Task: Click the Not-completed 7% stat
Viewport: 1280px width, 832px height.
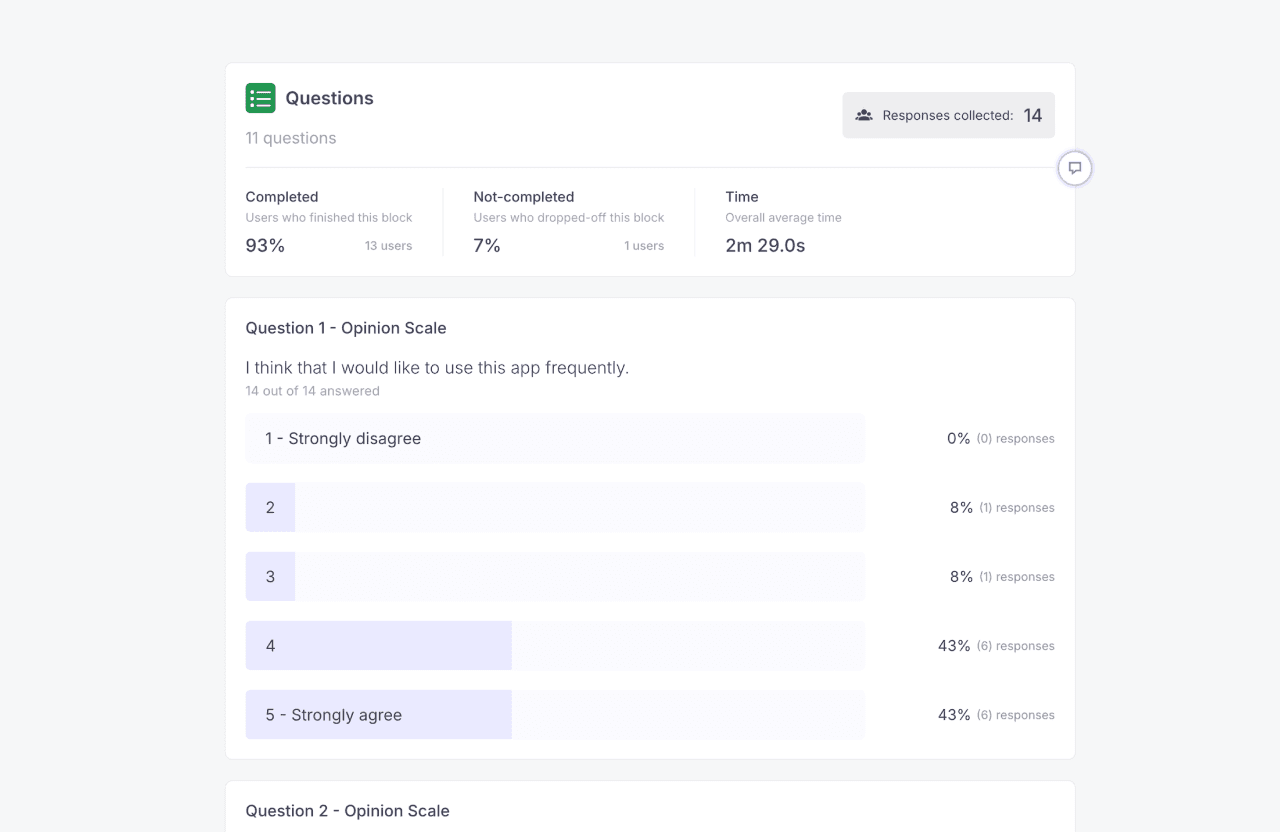Action: [487, 246]
